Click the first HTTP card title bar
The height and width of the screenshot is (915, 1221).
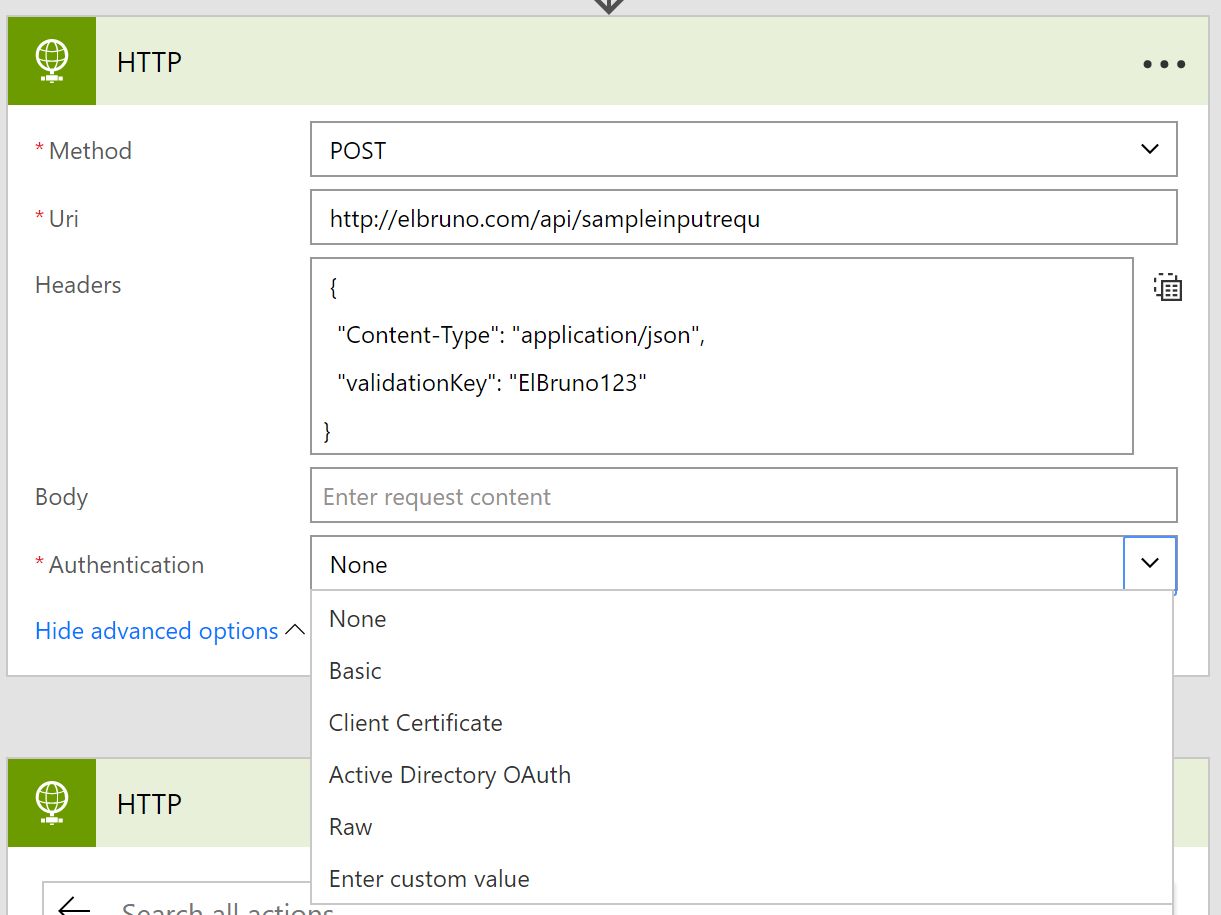click(600, 63)
